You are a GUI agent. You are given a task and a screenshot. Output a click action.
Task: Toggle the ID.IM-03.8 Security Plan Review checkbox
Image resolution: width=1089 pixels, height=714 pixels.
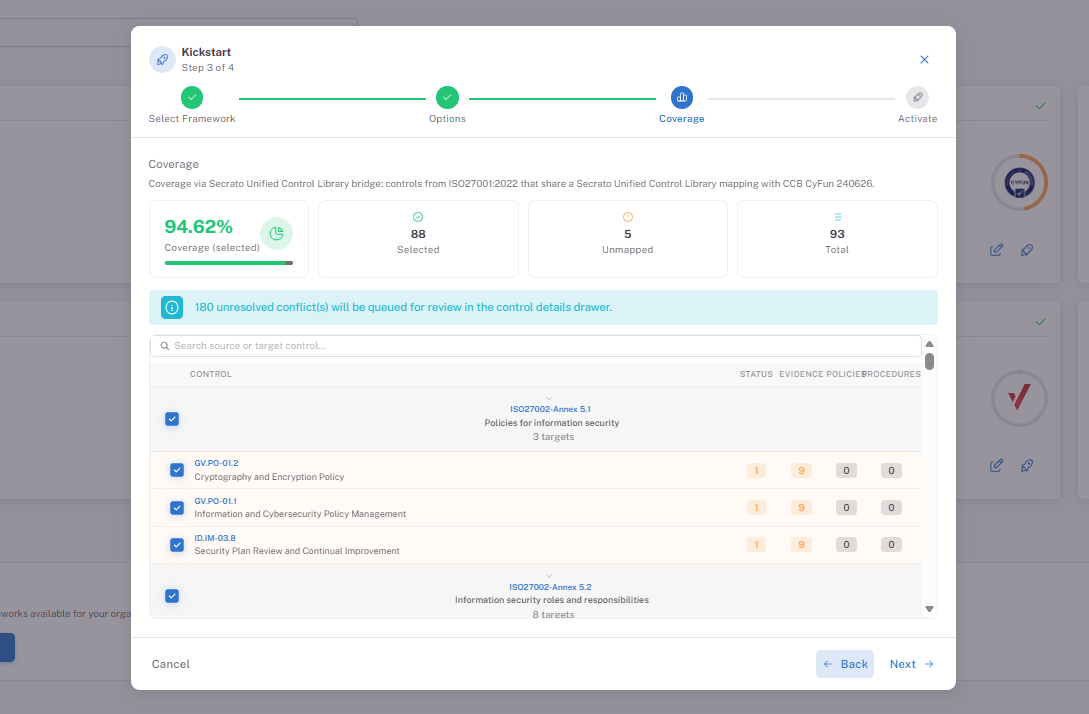[177, 545]
